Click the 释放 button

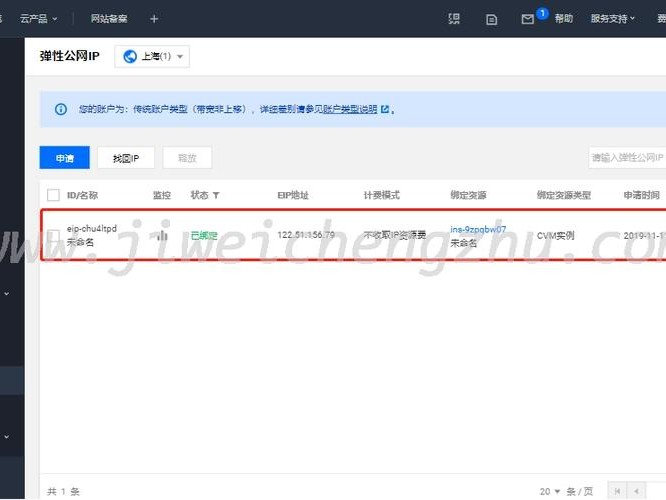(187, 158)
